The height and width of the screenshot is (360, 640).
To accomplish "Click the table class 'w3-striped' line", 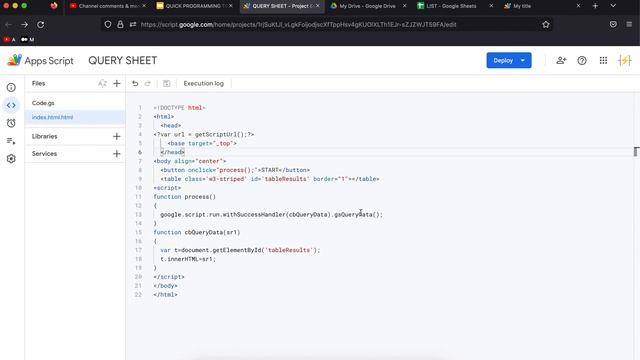I will [270, 179].
